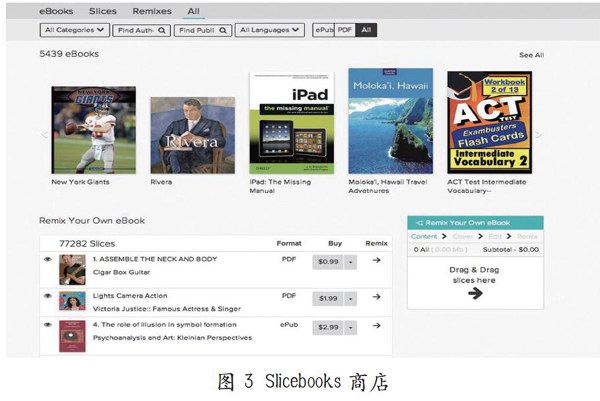Image resolution: width=600 pixels, height=401 pixels.
Task: Click the See All link
Action: tap(532, 55)
